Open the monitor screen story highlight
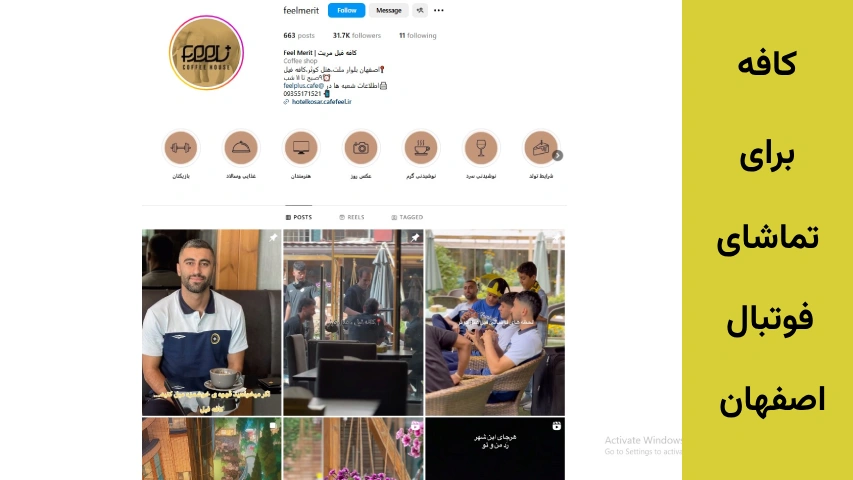The width and height of the screenshot is (853, 480). pos(301,147)
